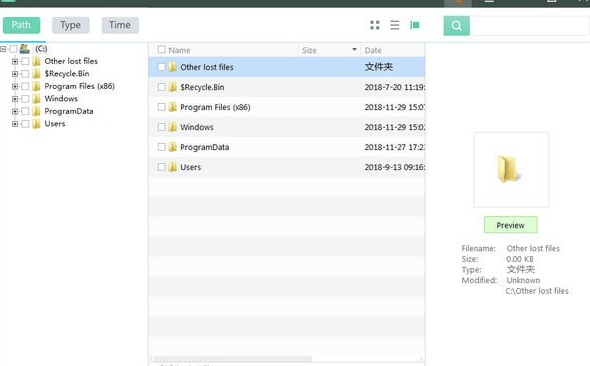This screenshot has width=590, height=366.
Task: Check $Recycle.Bin row checkbox in list
Action: (x=162, y=87)
